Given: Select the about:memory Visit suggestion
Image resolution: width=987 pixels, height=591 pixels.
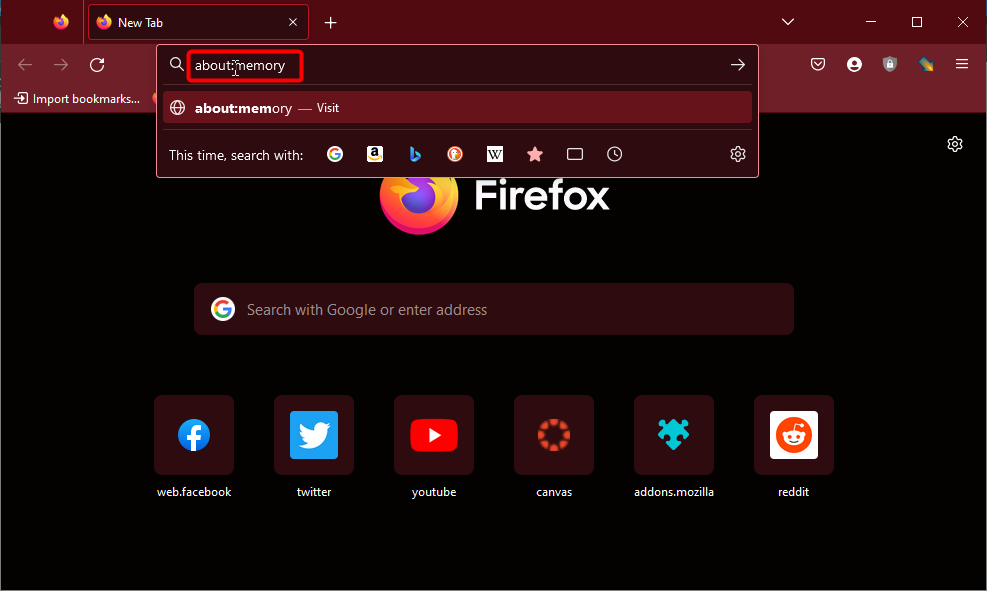Looking at the screenshot, I should pos(457,108).
